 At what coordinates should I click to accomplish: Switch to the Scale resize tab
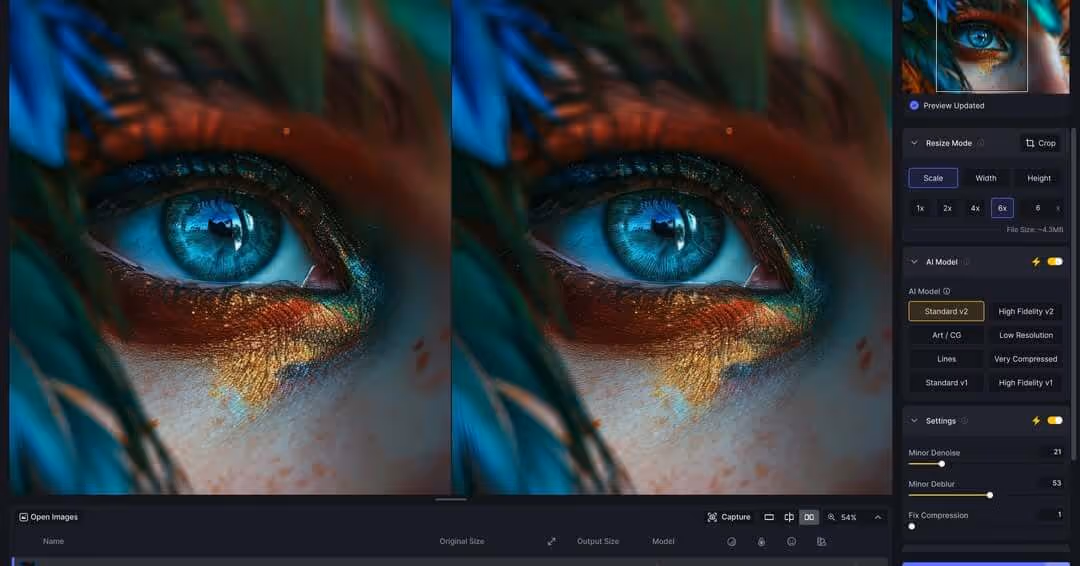(x=933, y=178)
